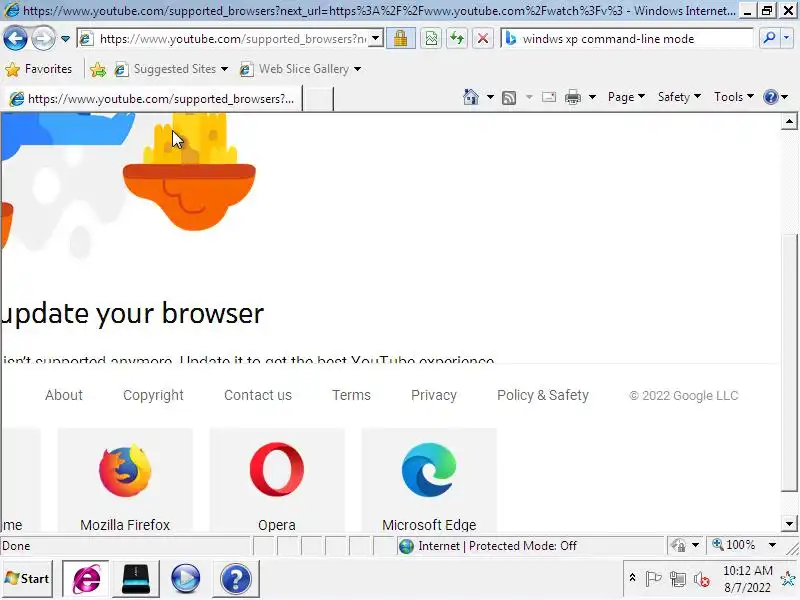Add page to Favorites bar icon
Screen dimensions: 800x600
(98, 69)
